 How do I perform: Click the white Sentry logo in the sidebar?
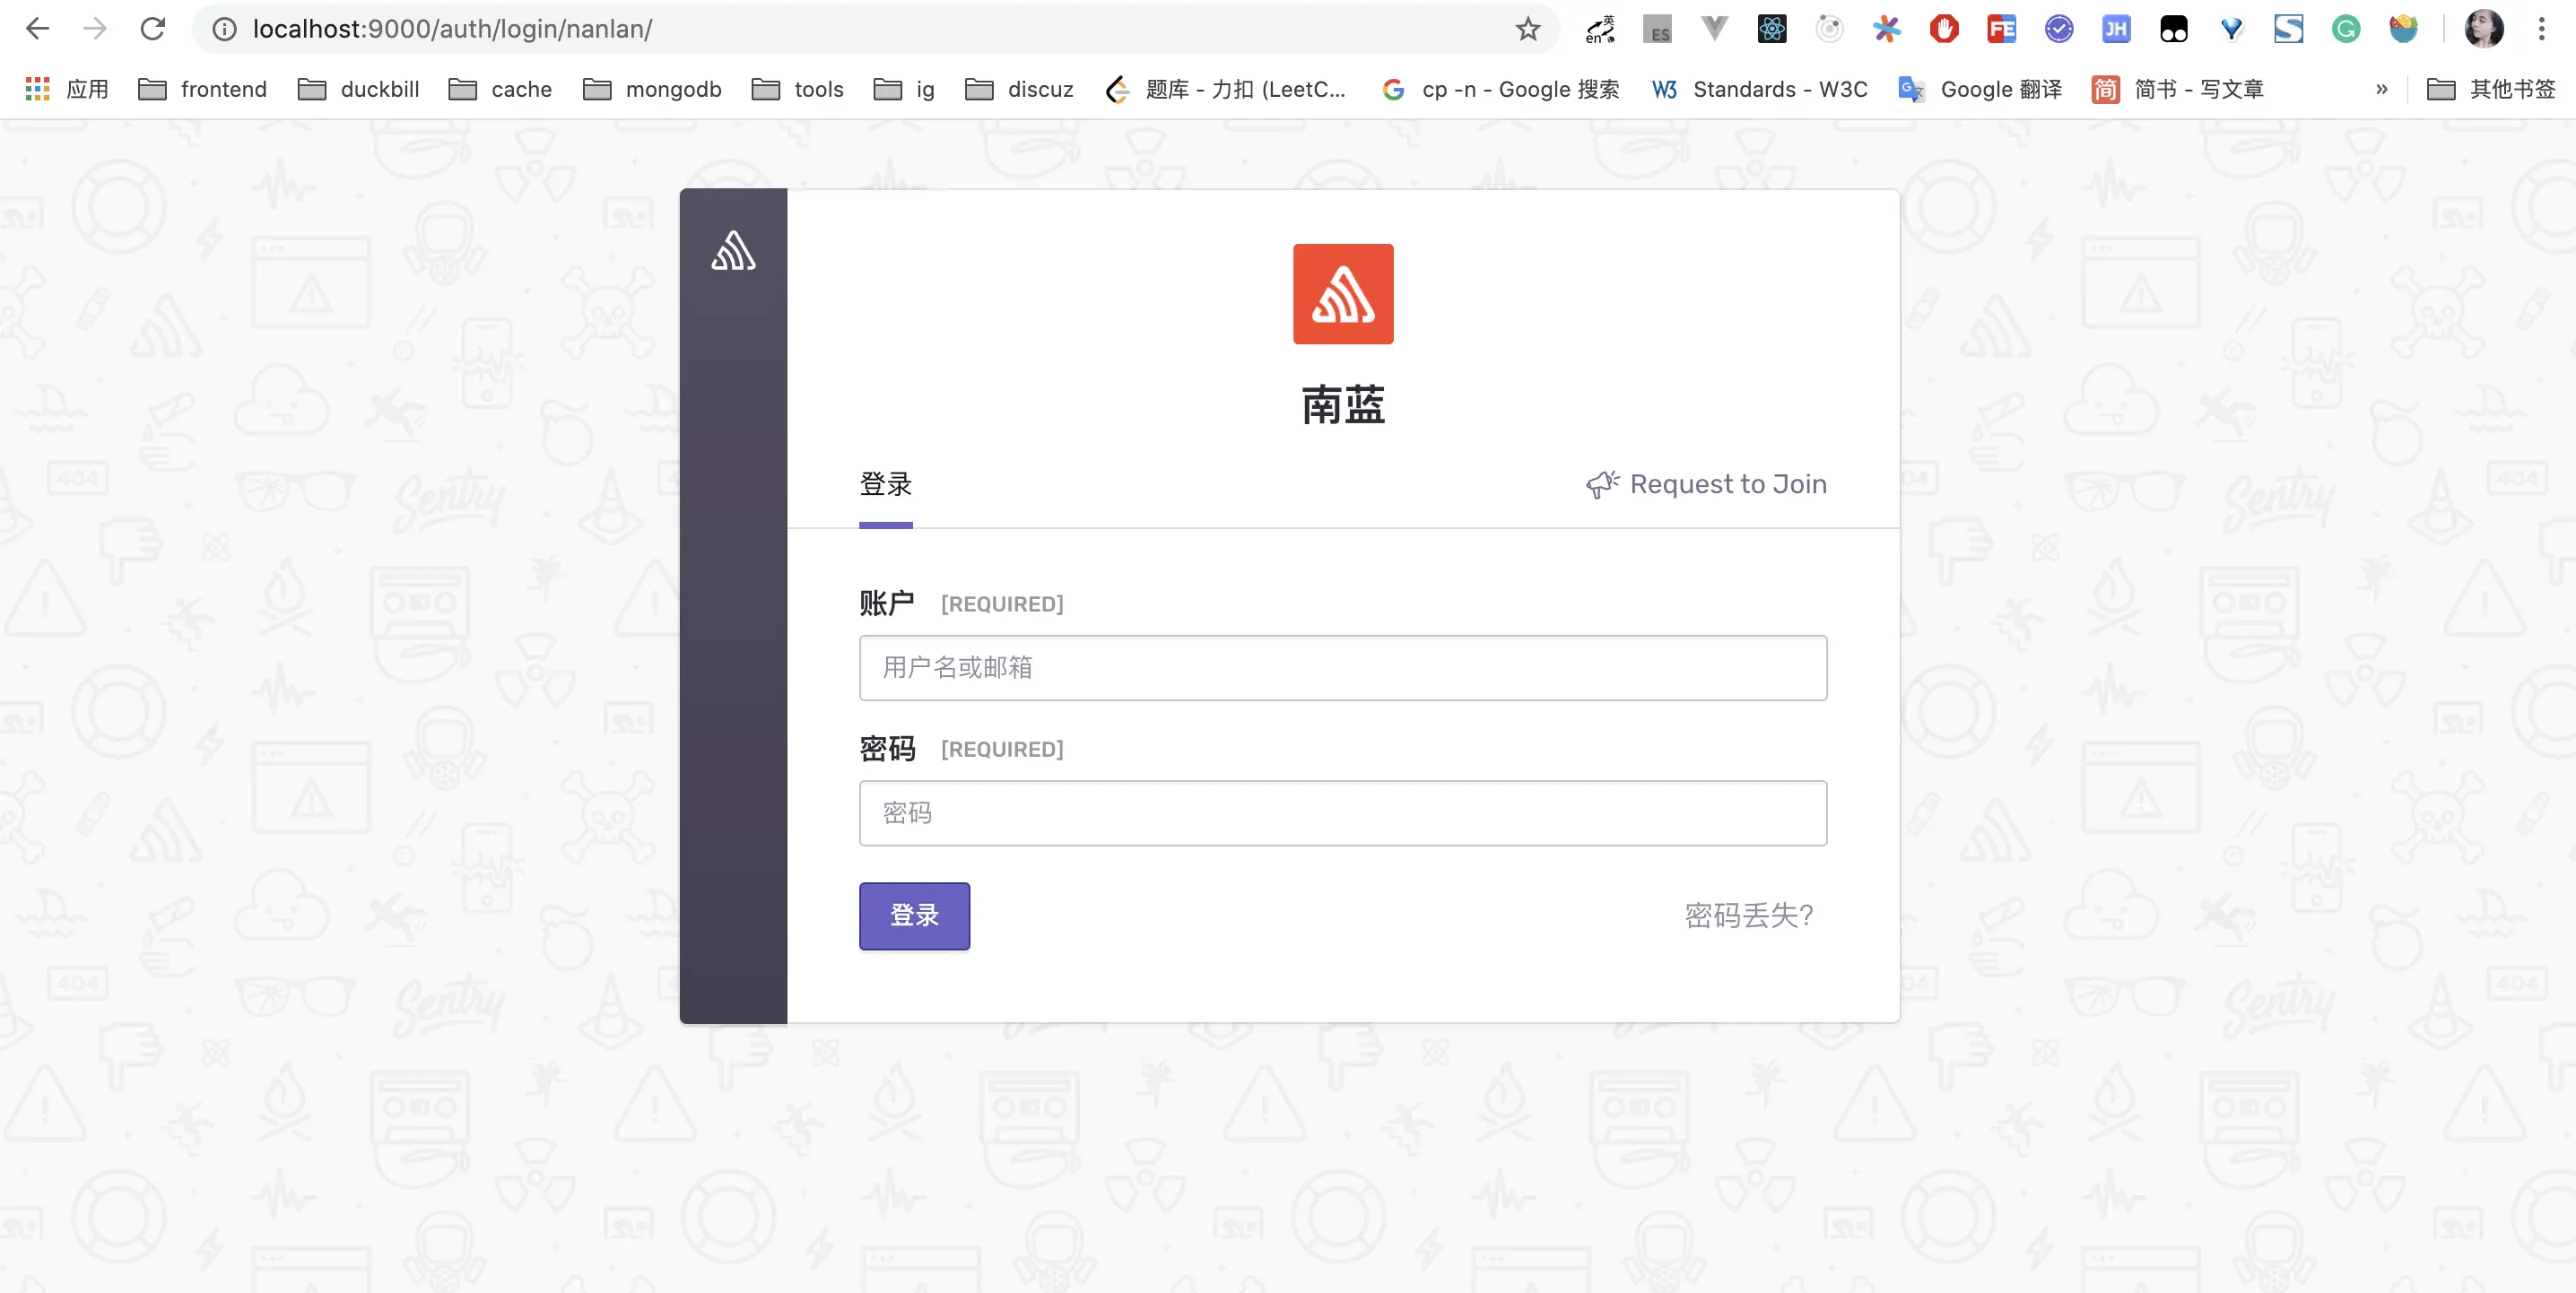click(733, 251)
